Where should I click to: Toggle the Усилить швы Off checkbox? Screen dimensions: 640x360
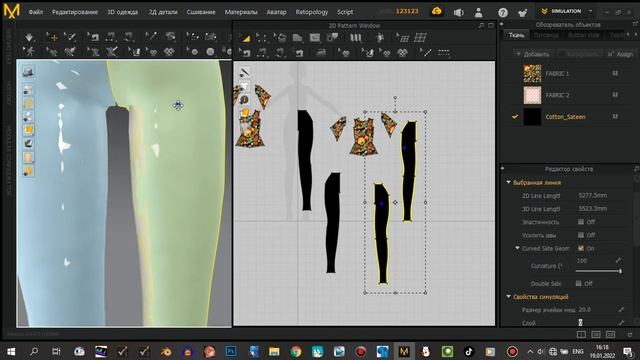[581, 235]
